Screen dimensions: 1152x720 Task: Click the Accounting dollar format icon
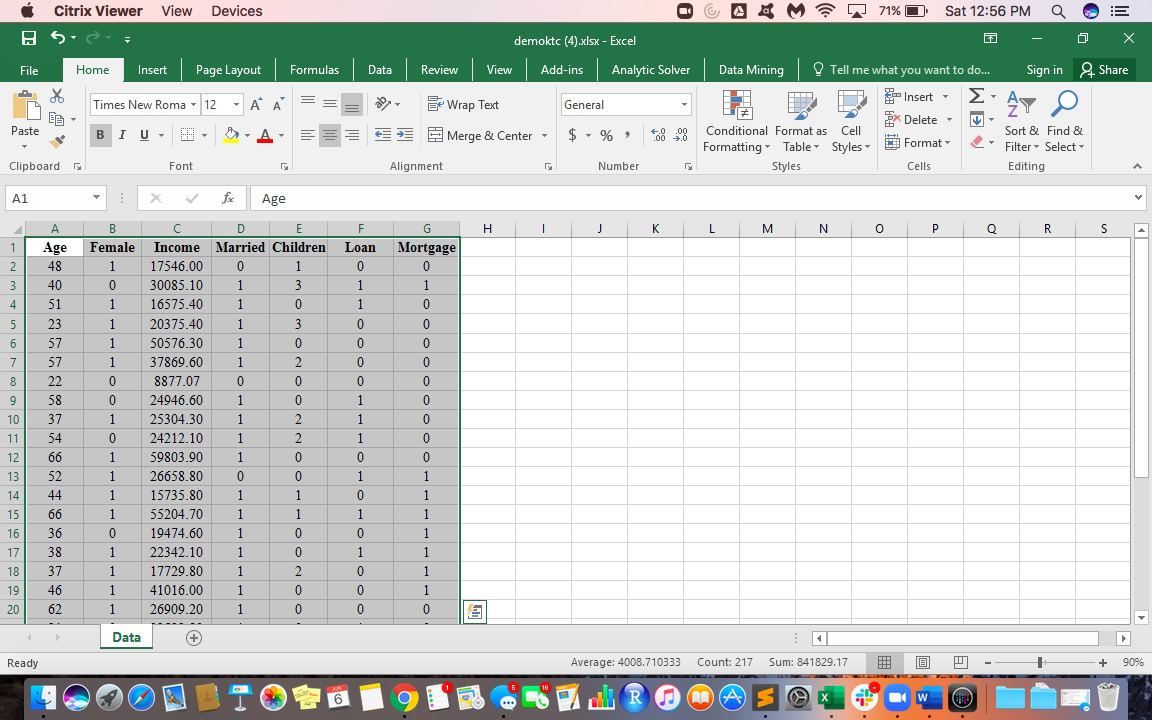click(572, 135)
